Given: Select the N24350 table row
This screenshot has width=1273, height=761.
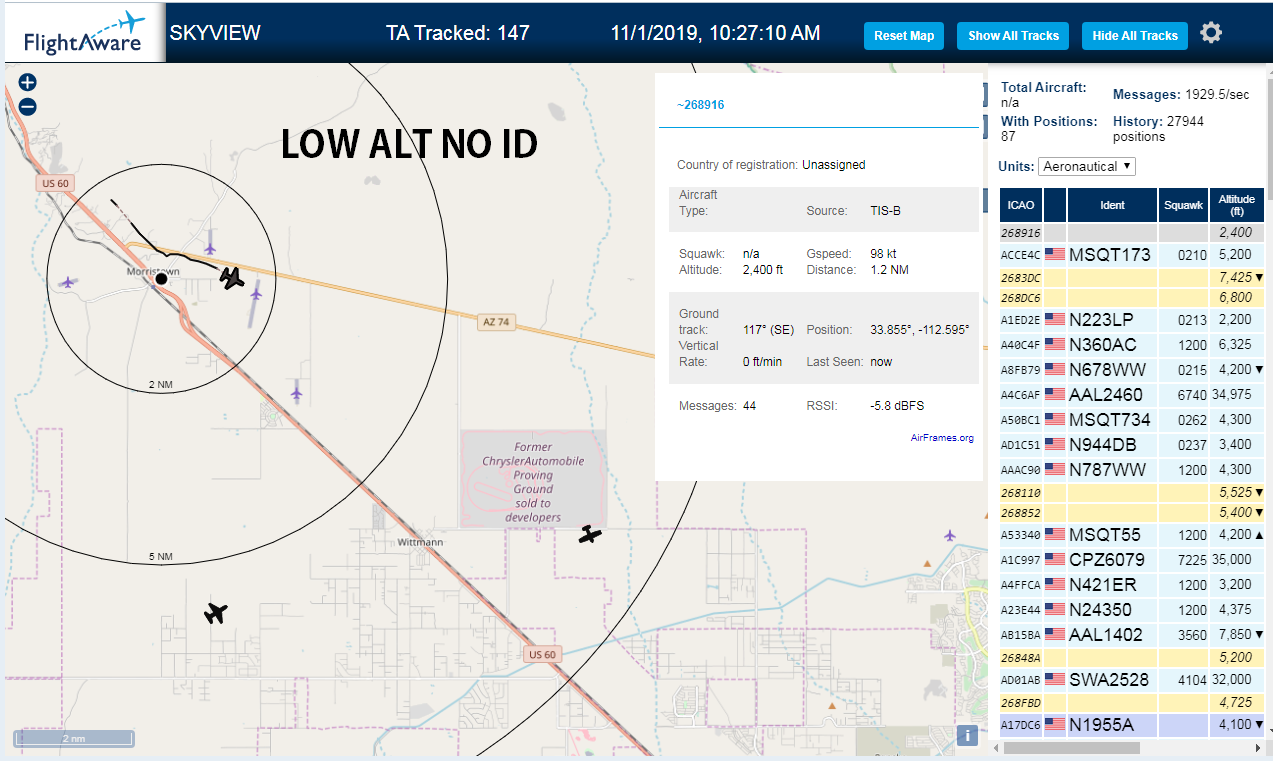Looking at the screenshot, I should click(1133, 610).
